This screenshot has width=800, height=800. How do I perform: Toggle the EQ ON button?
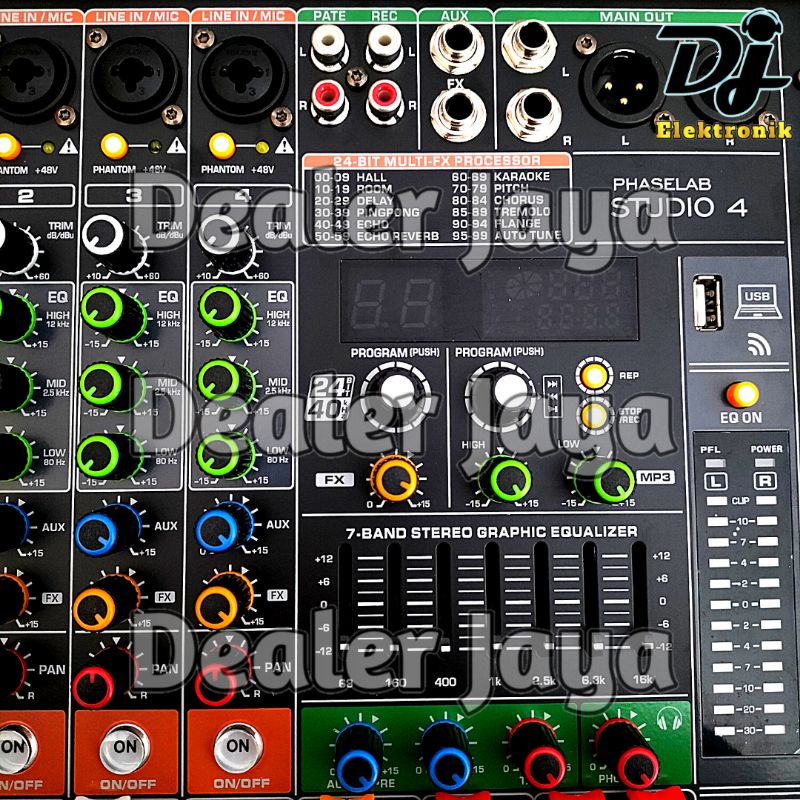point(742,395)
